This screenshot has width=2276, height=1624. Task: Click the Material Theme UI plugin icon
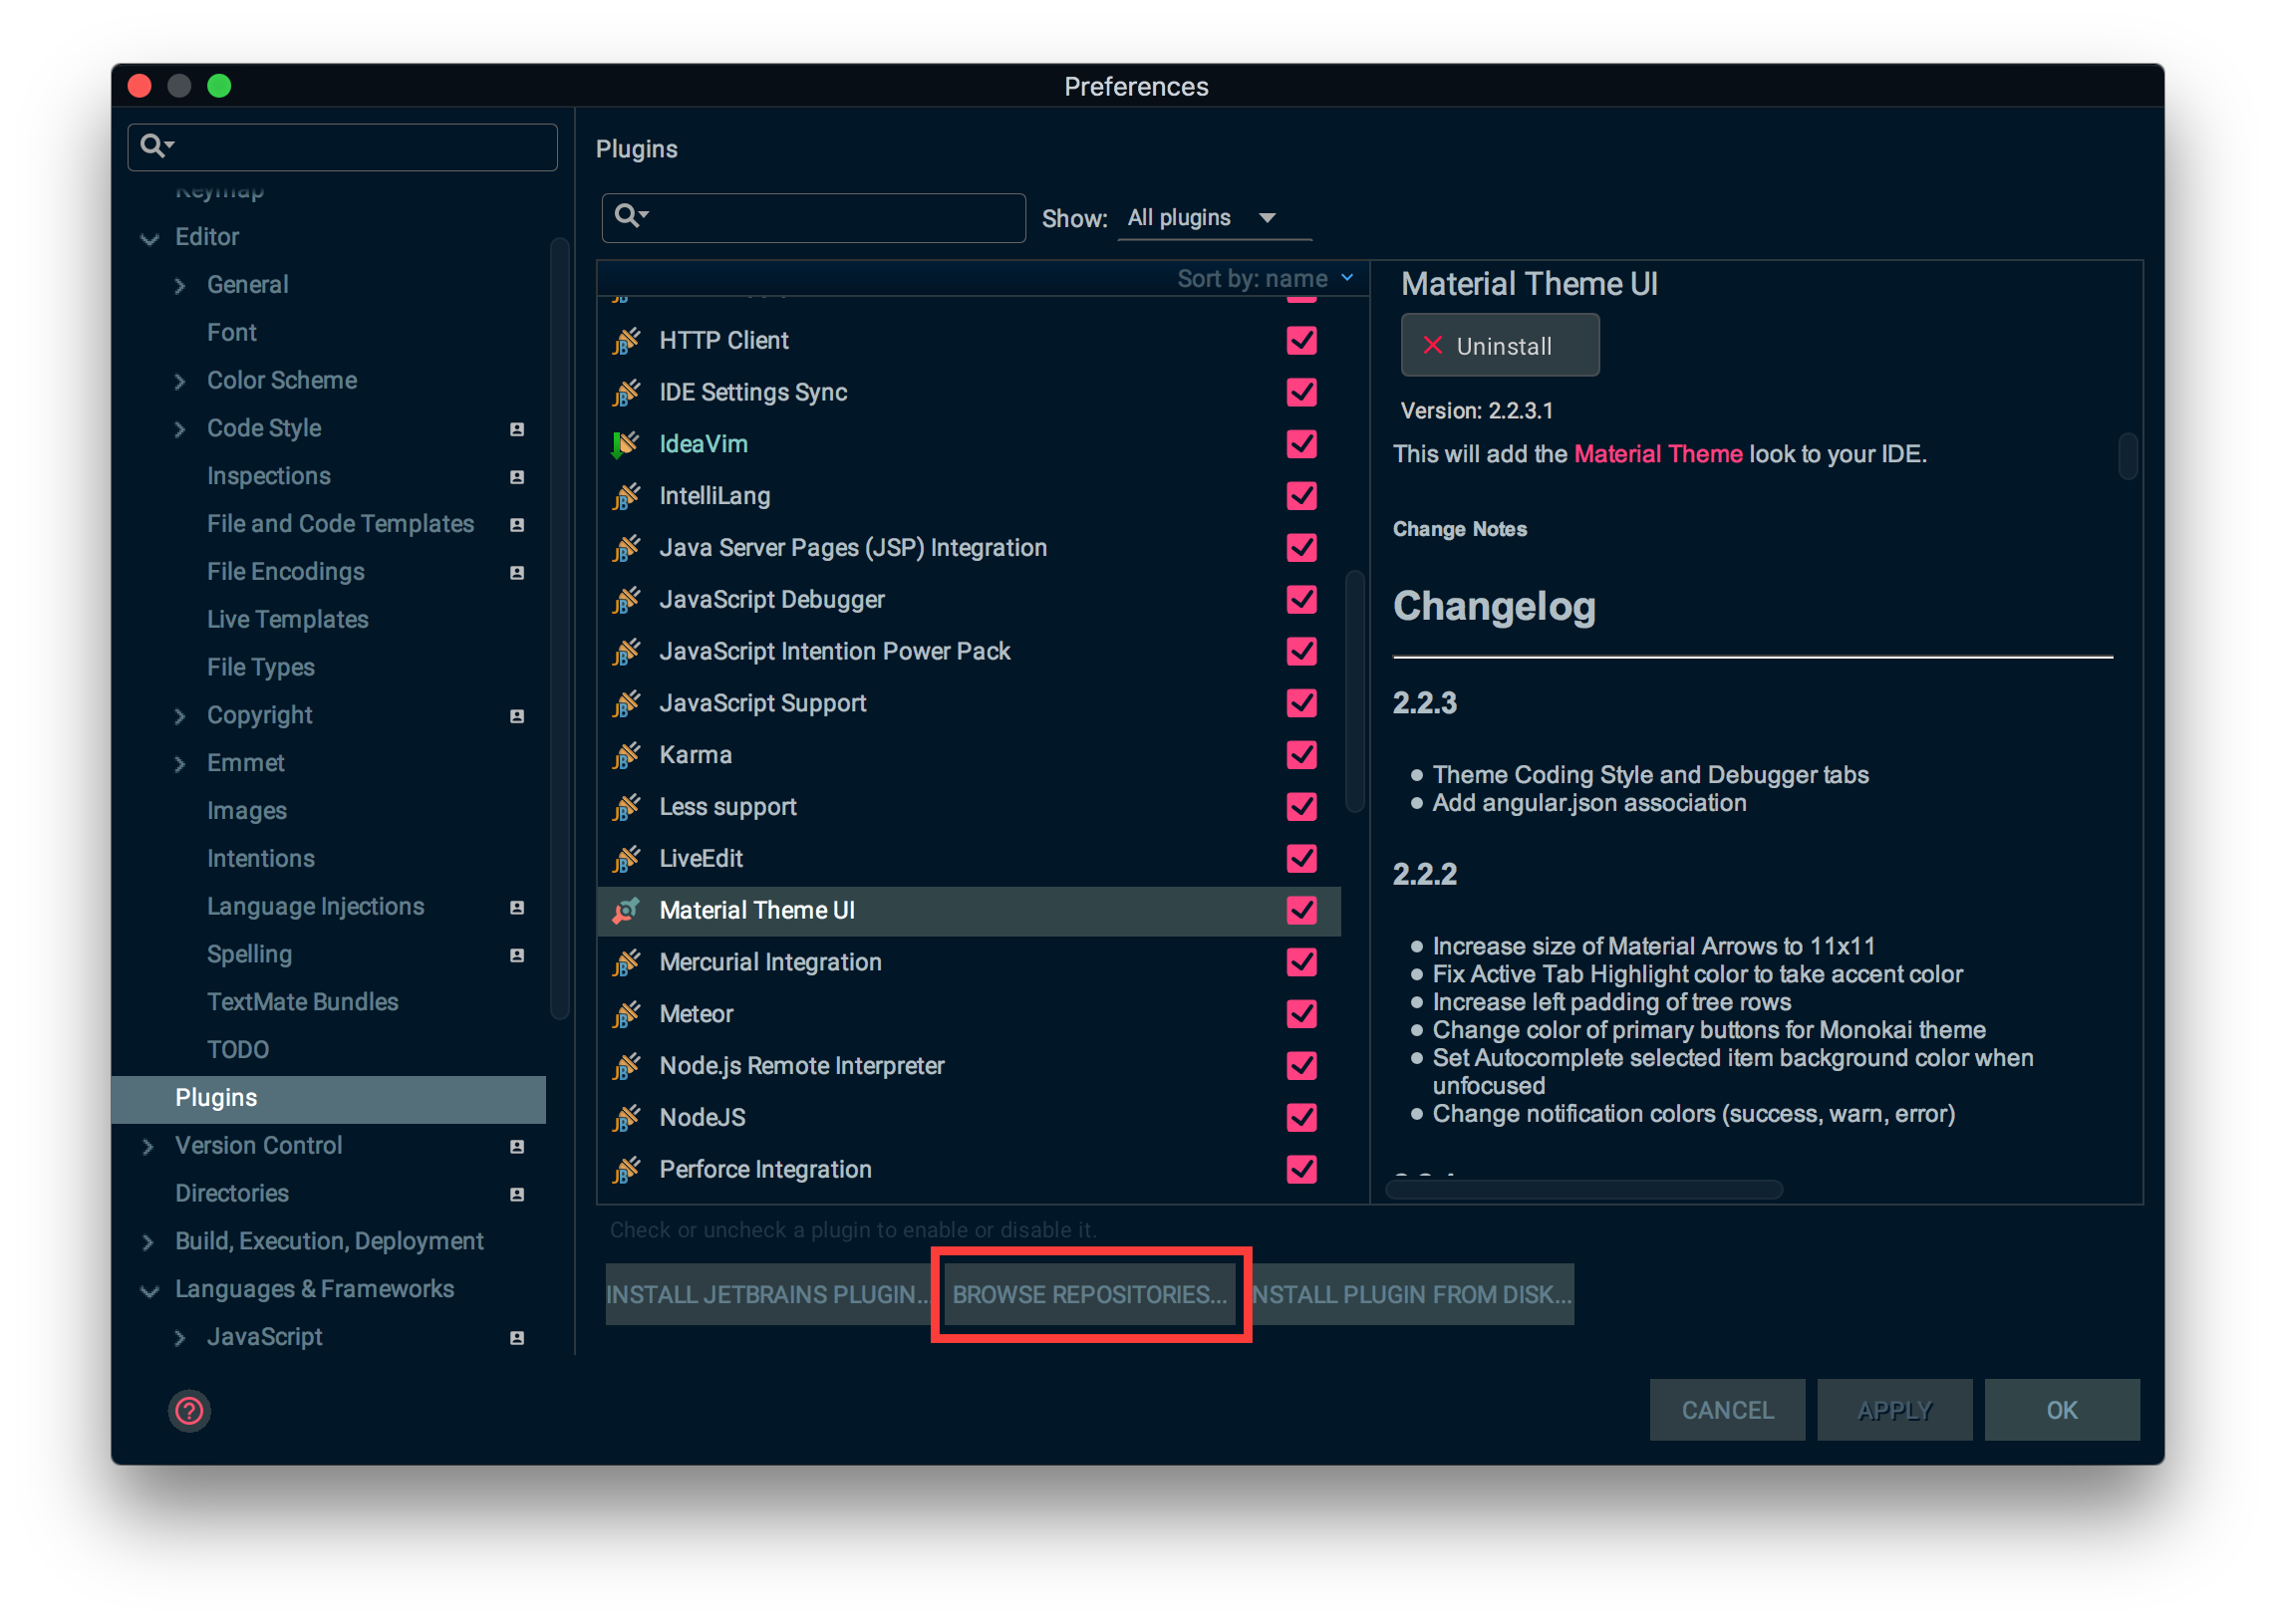pos(626,910)
